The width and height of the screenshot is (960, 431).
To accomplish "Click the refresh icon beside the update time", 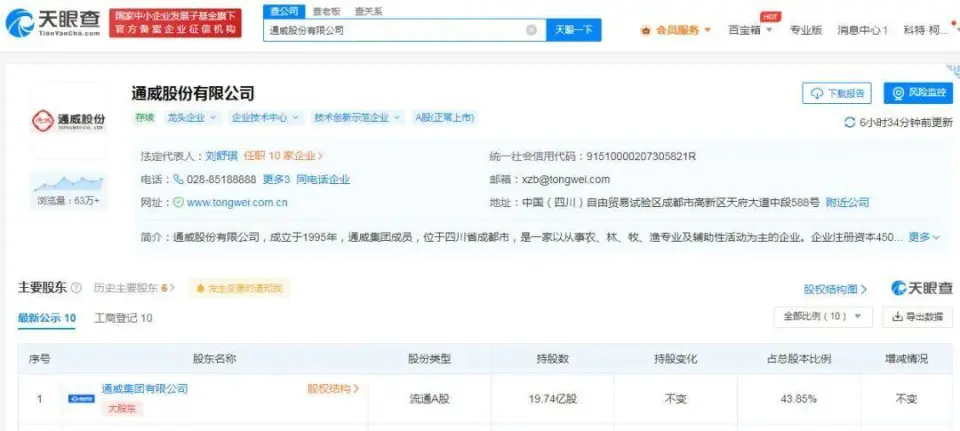I will [x=849, y=122].
